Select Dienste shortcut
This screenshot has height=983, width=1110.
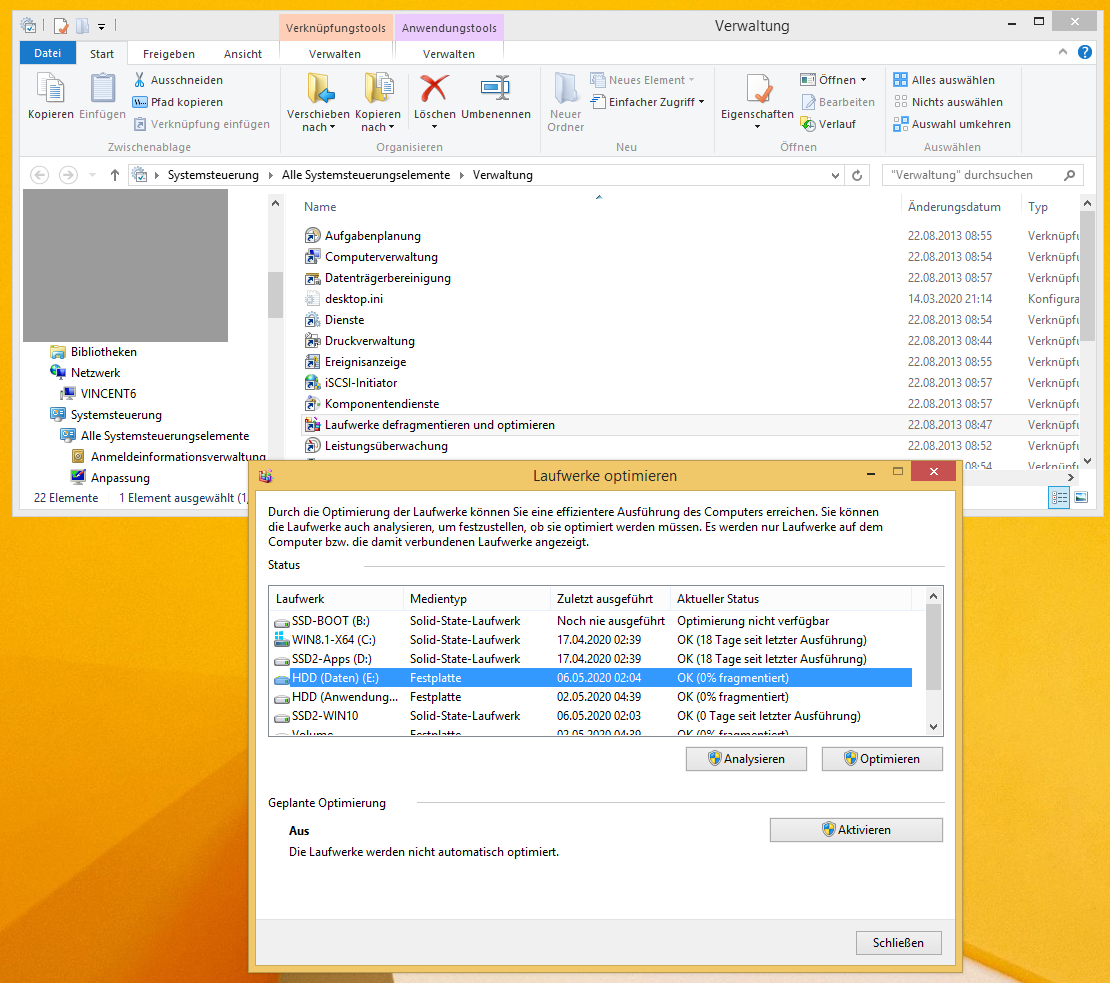[x=344, y=320]
